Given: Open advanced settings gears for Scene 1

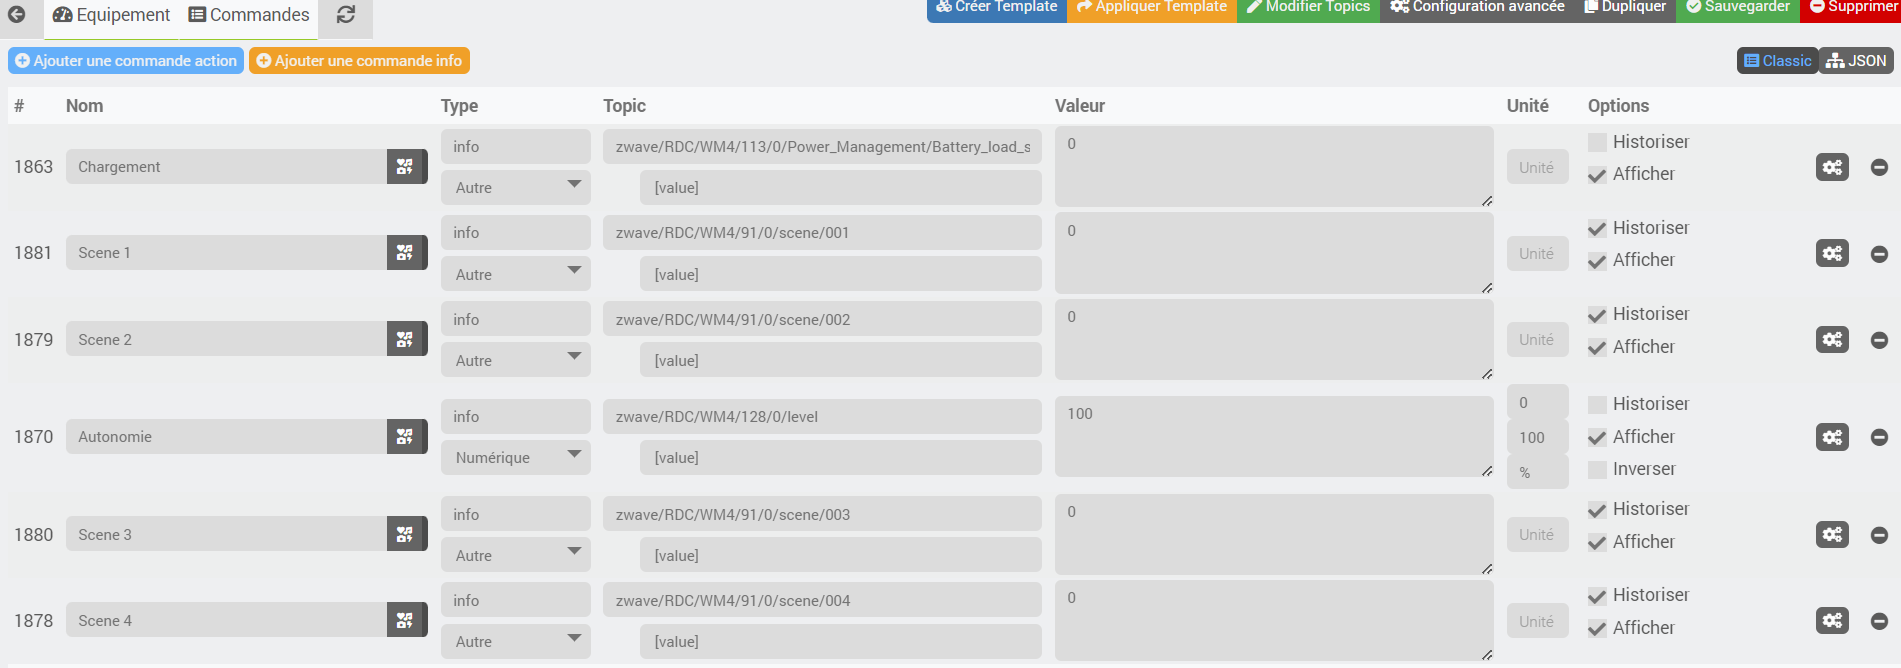Looking at the screenshot, I should click(1832, 253).
